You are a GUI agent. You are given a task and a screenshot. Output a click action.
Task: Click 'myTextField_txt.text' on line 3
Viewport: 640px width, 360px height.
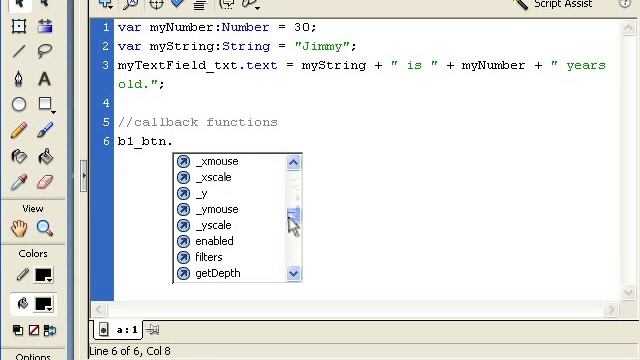(198, 66)
